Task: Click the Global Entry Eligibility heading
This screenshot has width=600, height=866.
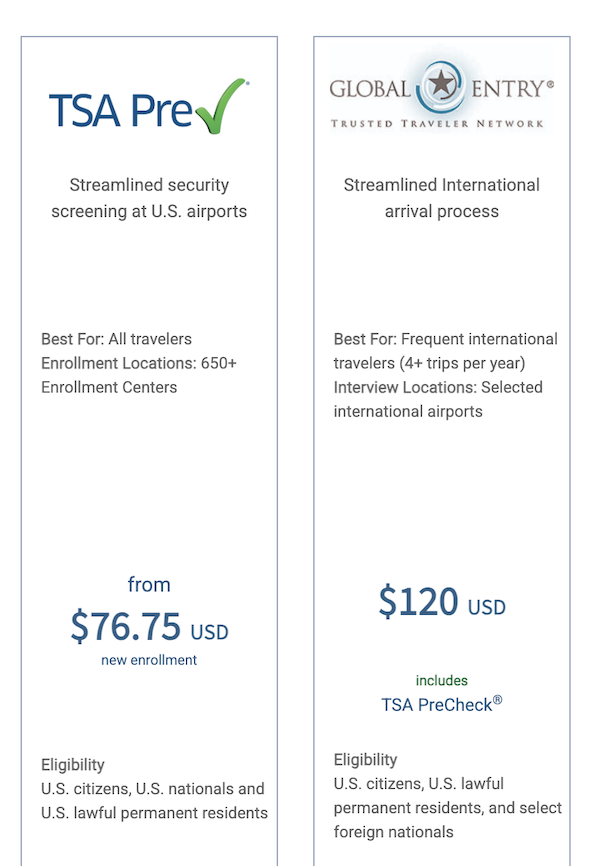Action: [365, 759]
